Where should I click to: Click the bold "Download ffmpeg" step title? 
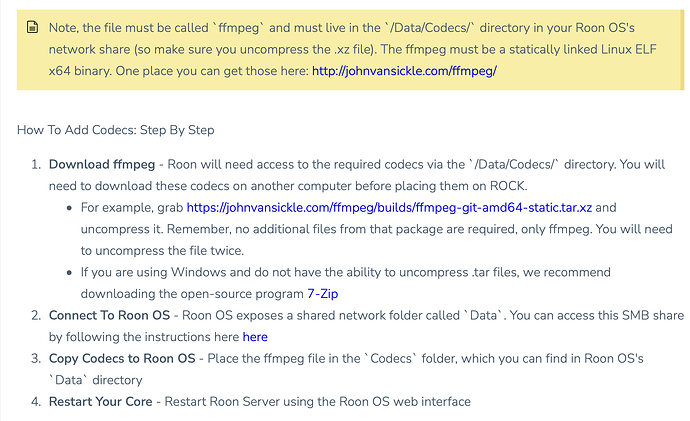coord(102,165)
